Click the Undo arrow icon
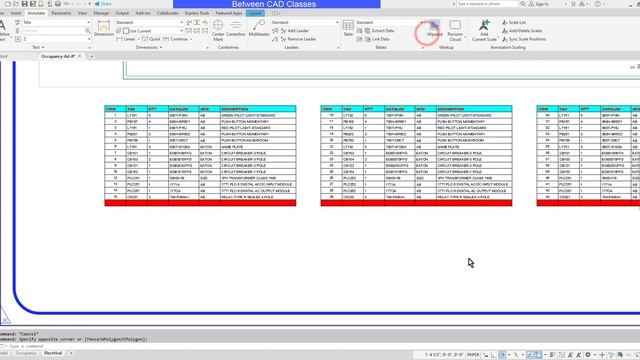The image size is (640, 360). [67, 4]
